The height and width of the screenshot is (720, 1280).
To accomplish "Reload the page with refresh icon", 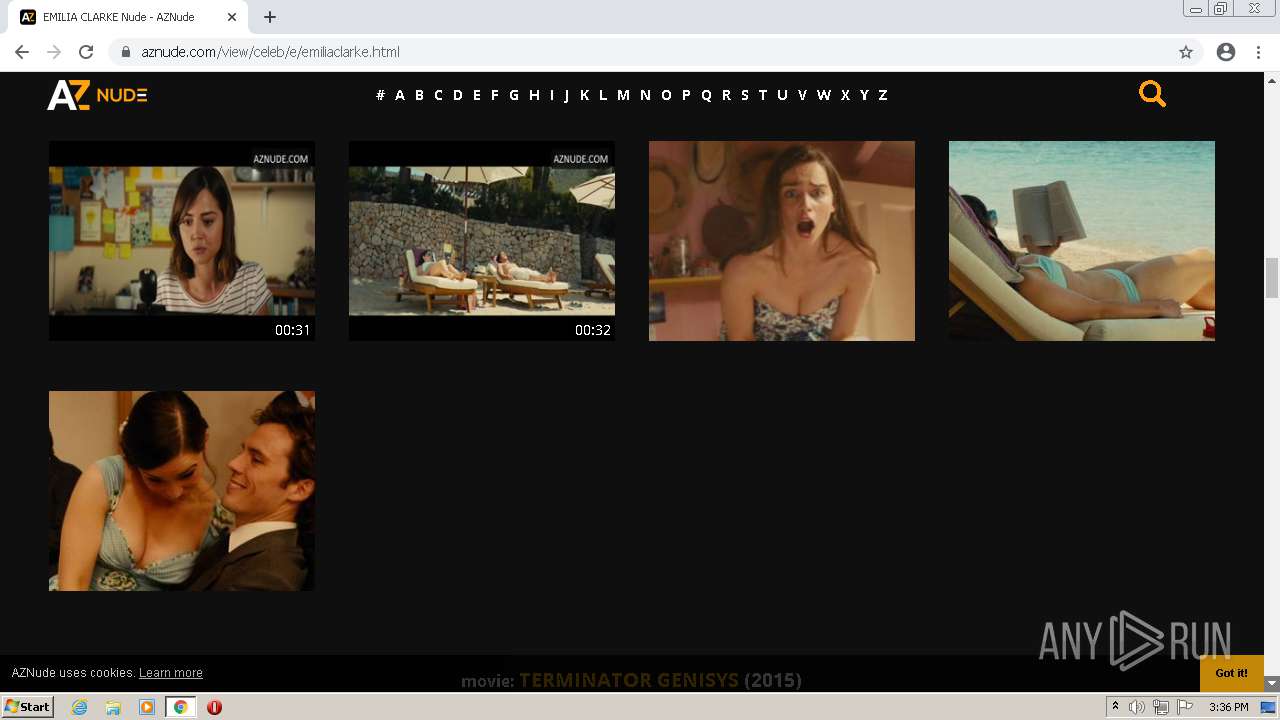I will tap(86, 52).
